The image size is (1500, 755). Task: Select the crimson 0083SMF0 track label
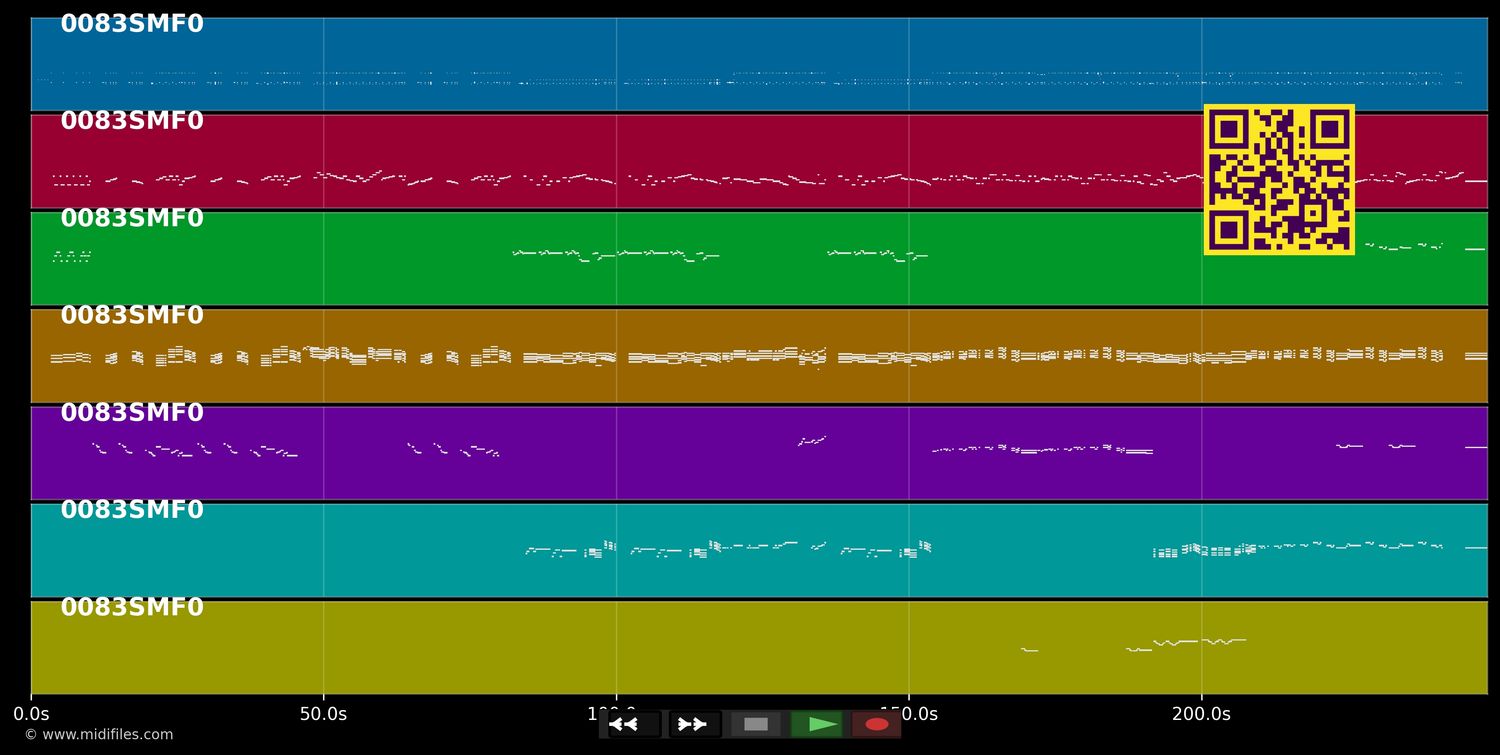click(x=131, y=120)
